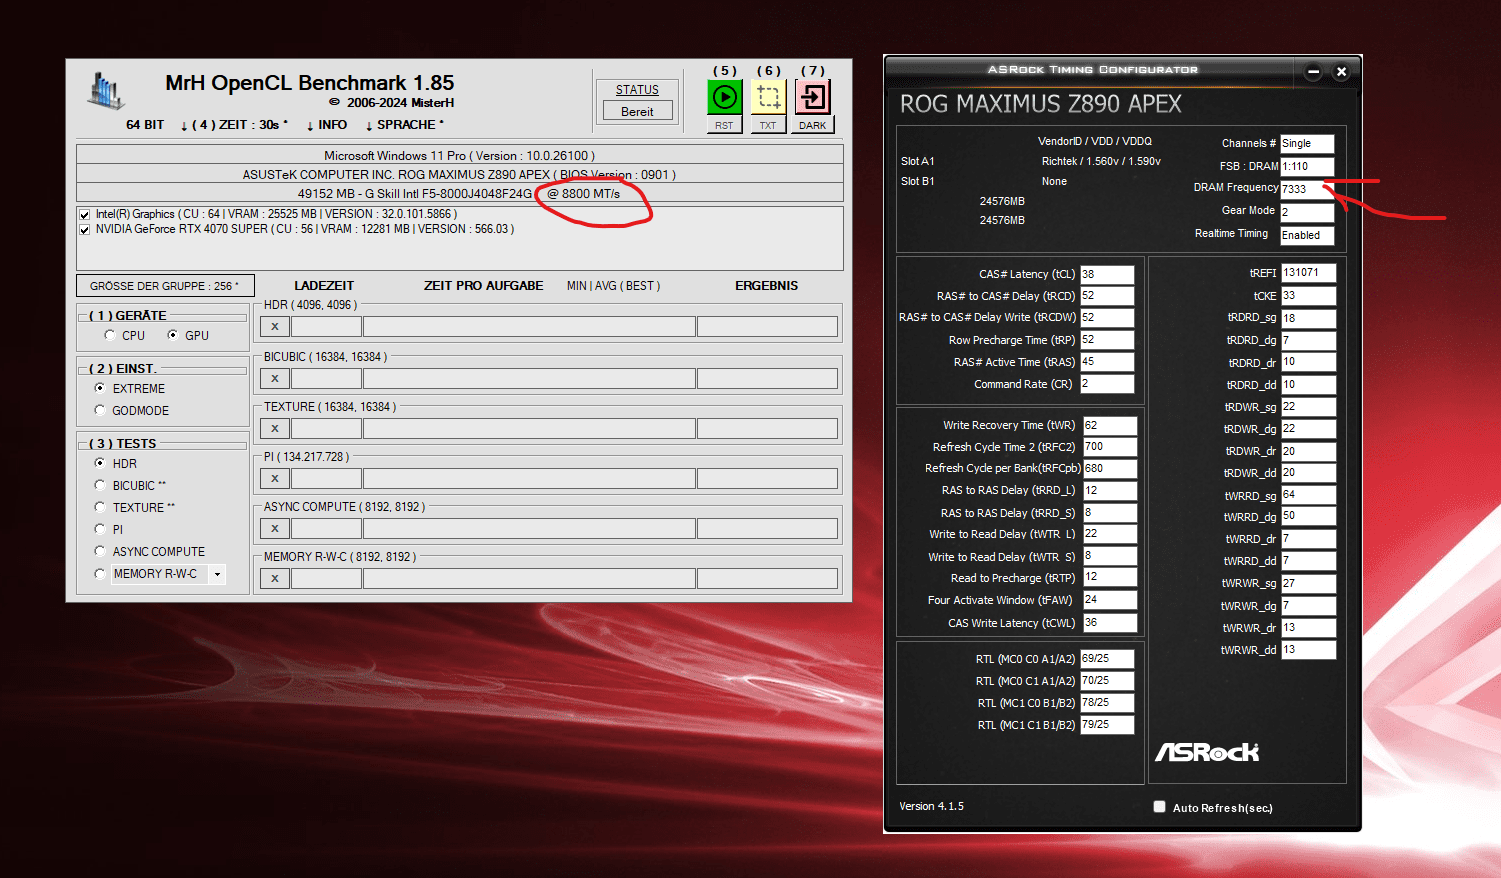
Task: Click the X button in ASYNC COMPUTE row
Action: click(x=275, y=528)
